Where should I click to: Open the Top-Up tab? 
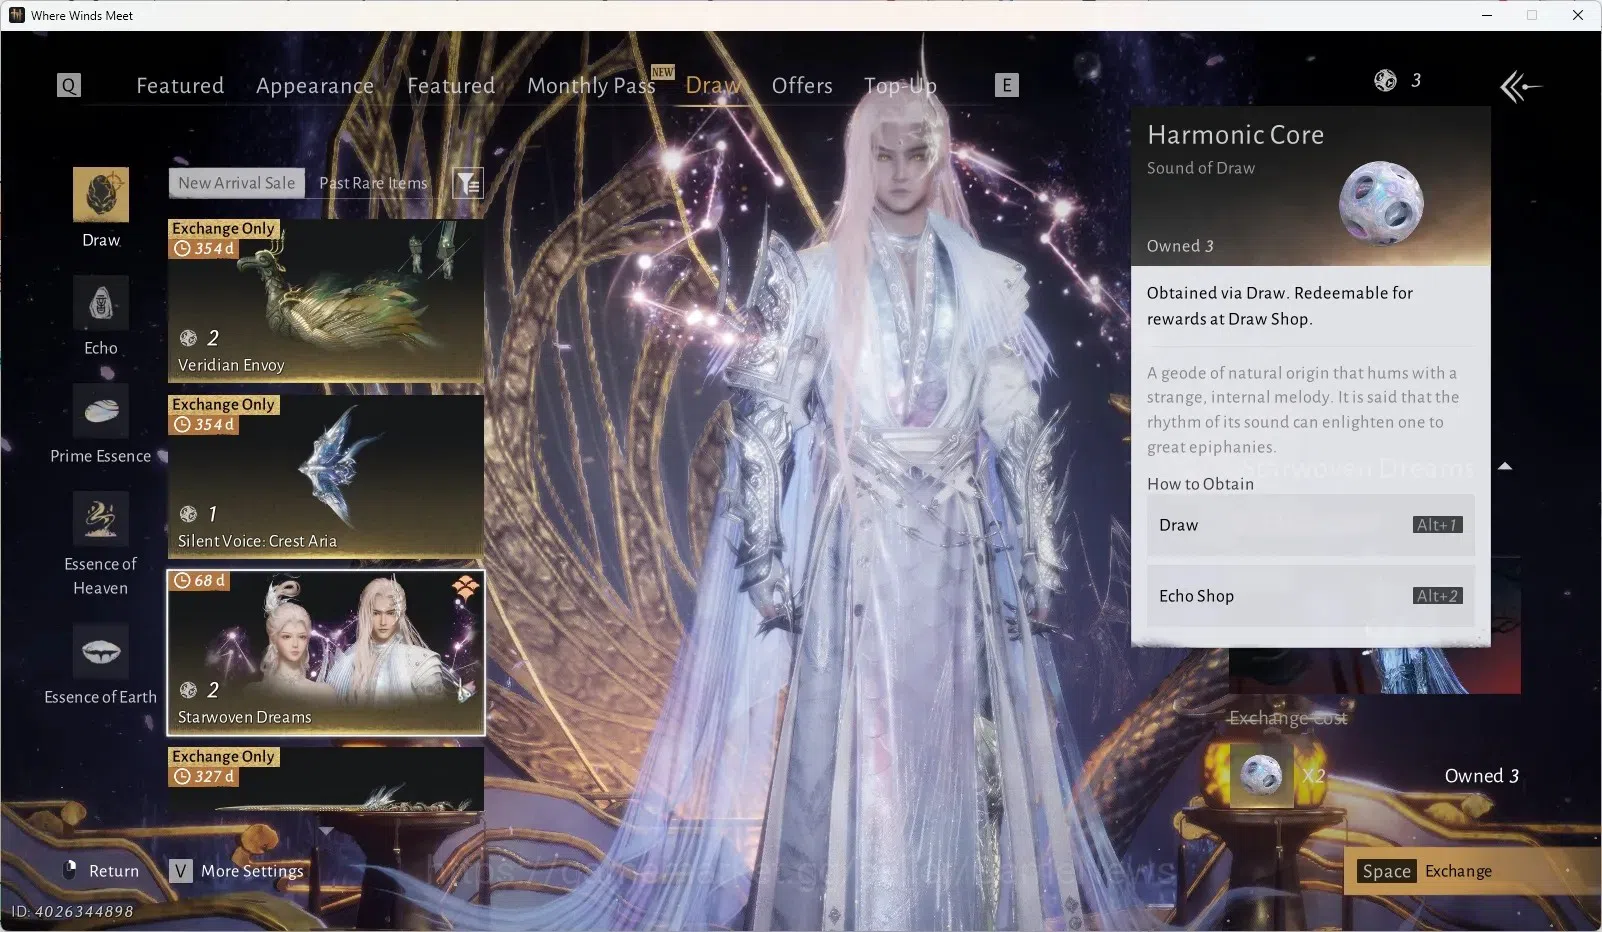pyautogui.click(x=900, y=86)
